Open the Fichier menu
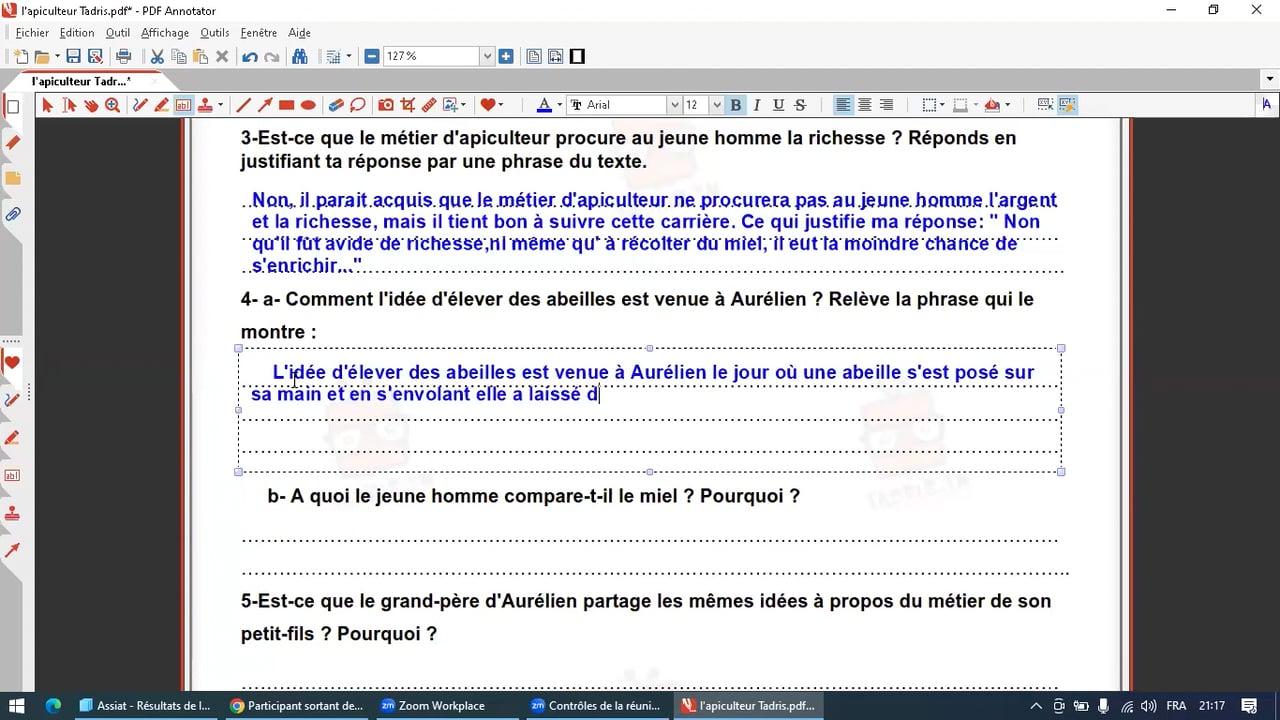Image resolution: width=1280 pixels, height=720 pixels. (32, 33)
